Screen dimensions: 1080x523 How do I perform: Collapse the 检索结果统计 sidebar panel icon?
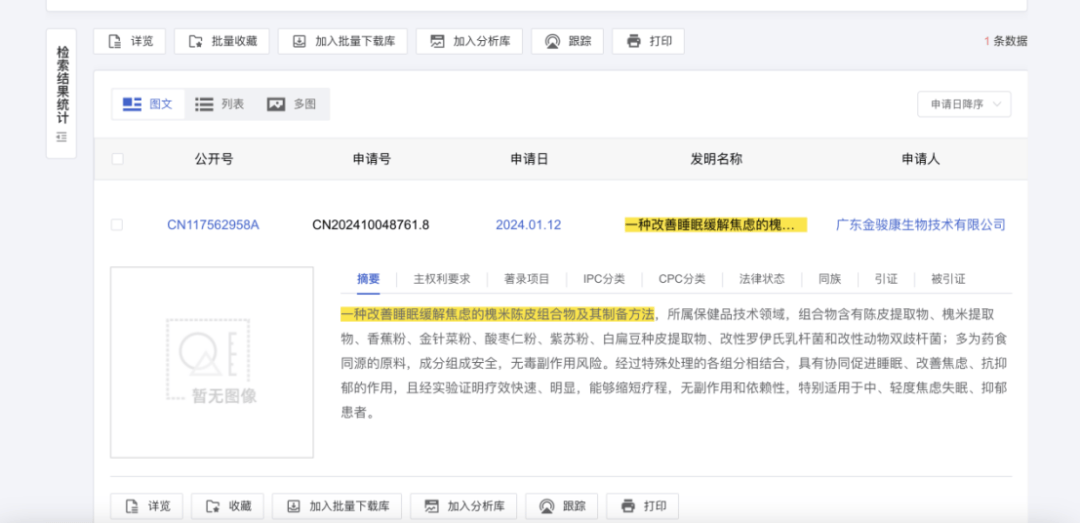62,137
